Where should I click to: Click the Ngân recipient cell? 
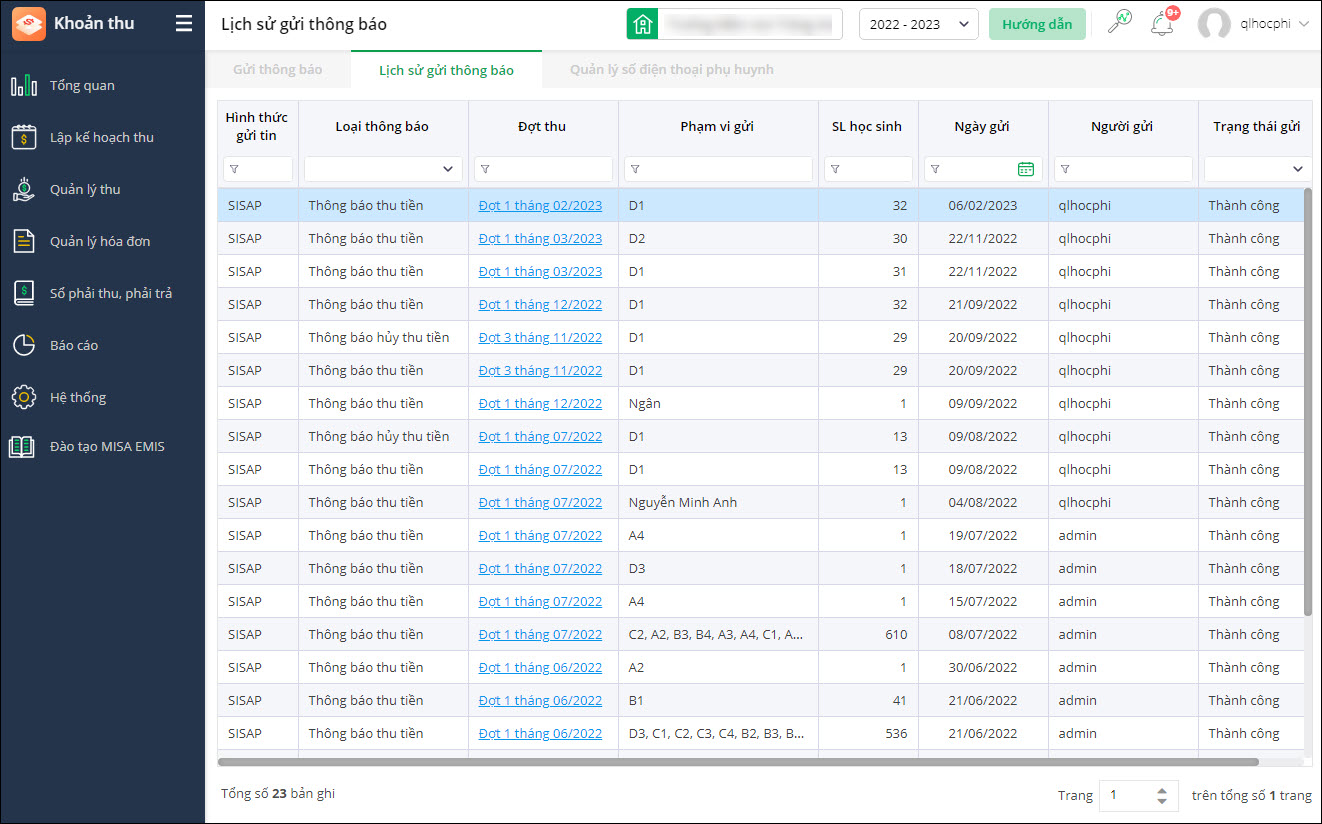718,403
